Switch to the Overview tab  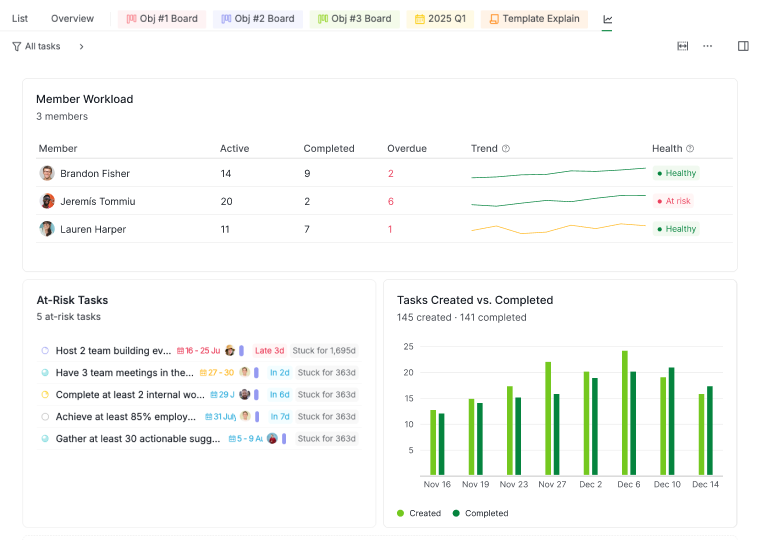click(72, 19)
